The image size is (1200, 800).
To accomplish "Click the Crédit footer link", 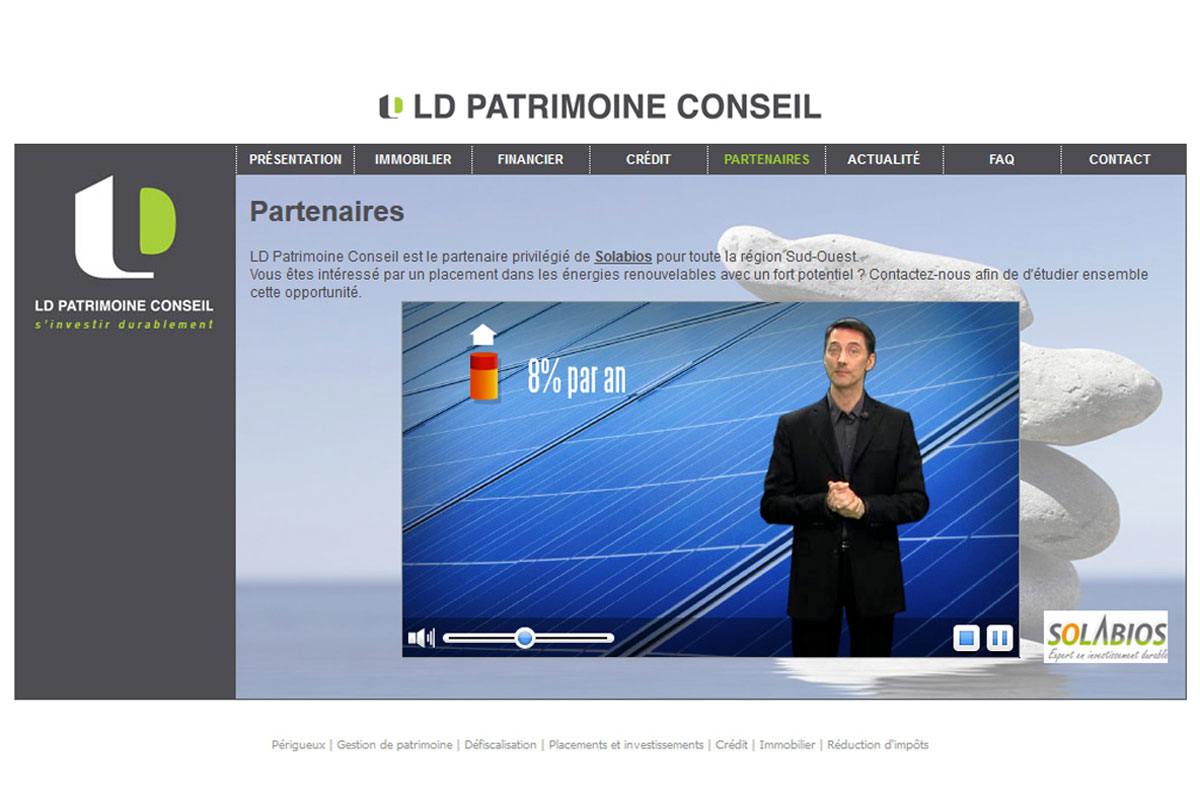I will (x=731, y=745).
